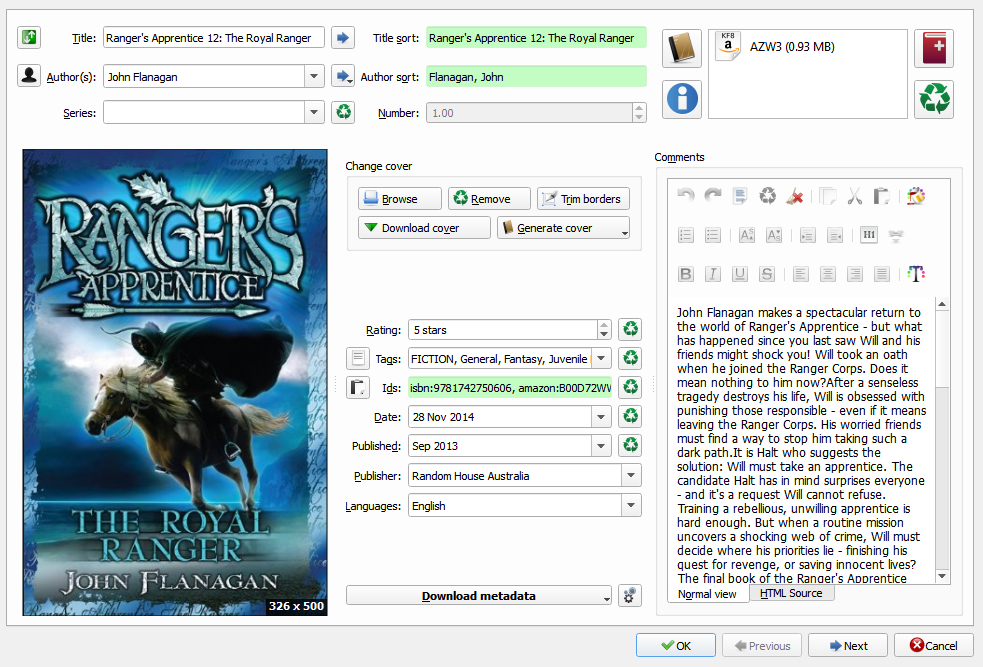Select all text in comments

click(x=740, y=196)
